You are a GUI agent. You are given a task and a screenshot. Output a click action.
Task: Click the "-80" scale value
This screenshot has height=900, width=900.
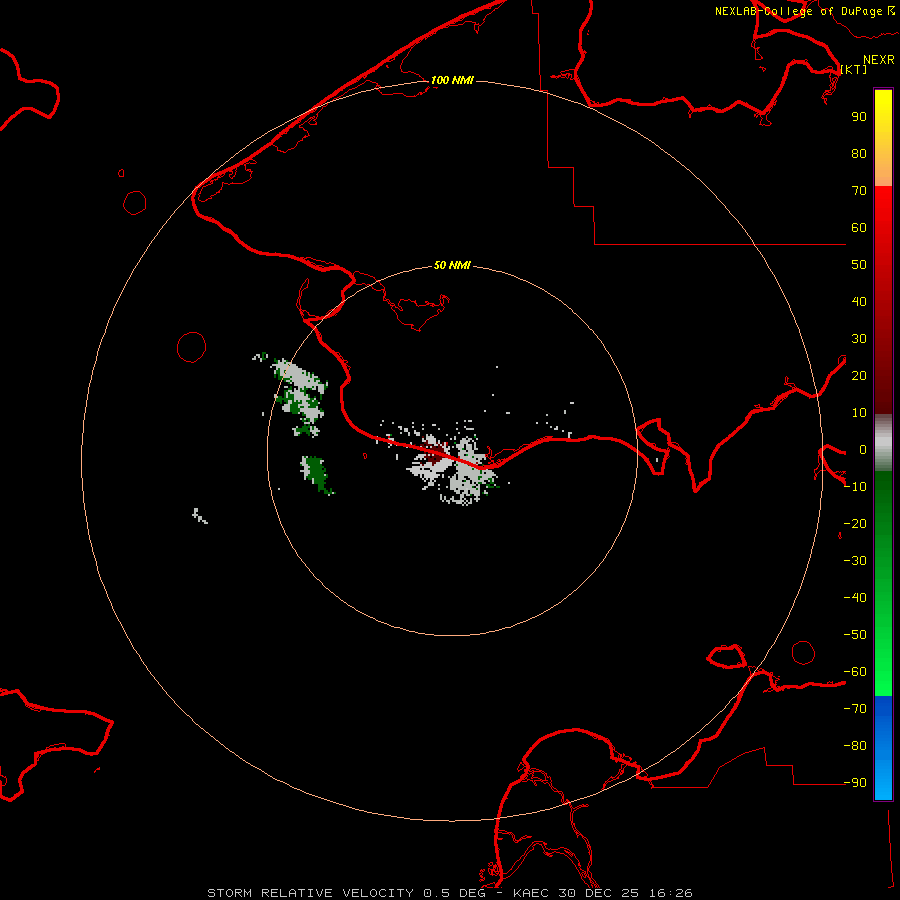pos(855,746)
